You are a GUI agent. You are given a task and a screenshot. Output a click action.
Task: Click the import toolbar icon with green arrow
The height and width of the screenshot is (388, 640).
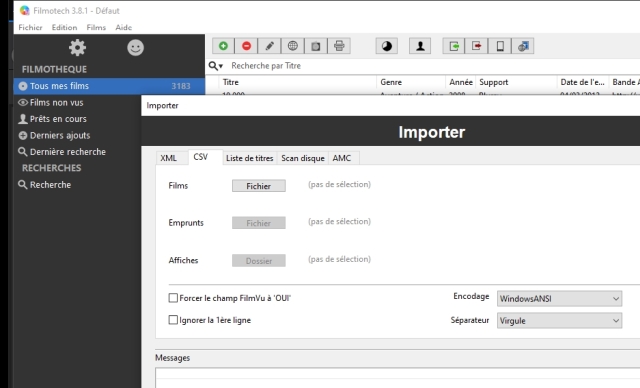pyautogui.click(x=454, y=46)
